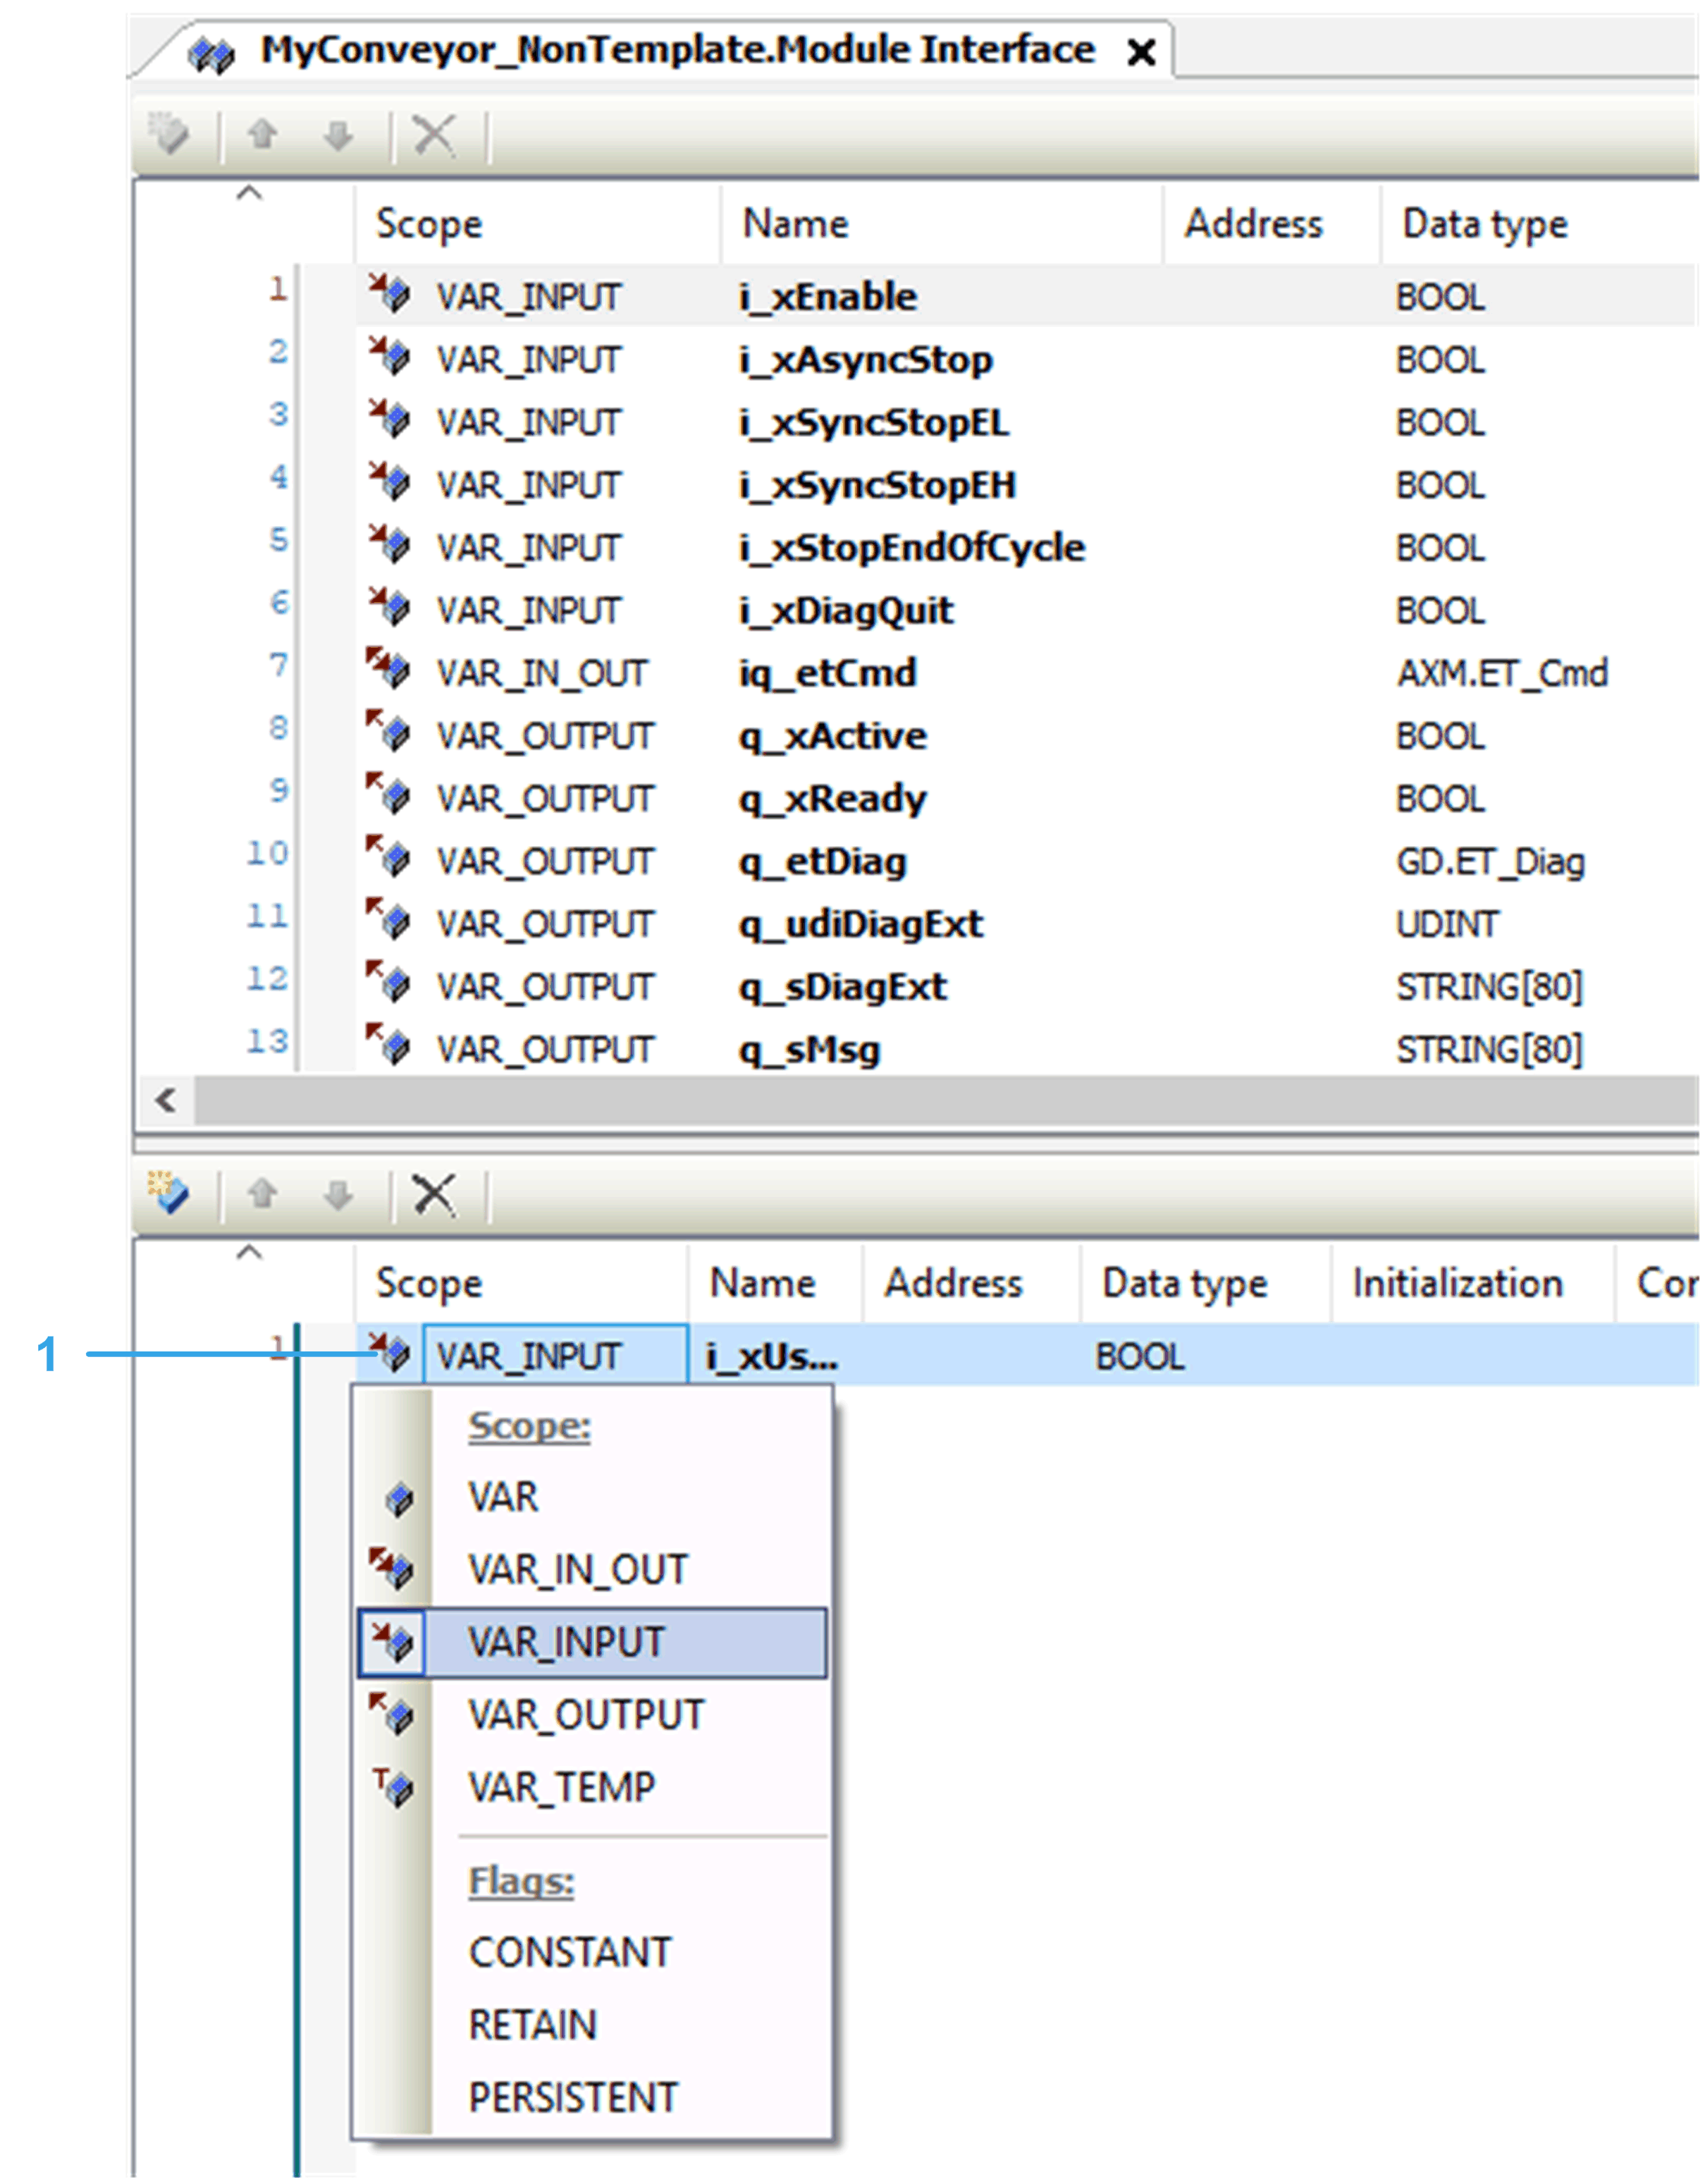Viewport: 1705px width, 2184px height.
Task: Open the VAR_INPUT scope combo in lower table
Action: click(x=555, y=1356)
